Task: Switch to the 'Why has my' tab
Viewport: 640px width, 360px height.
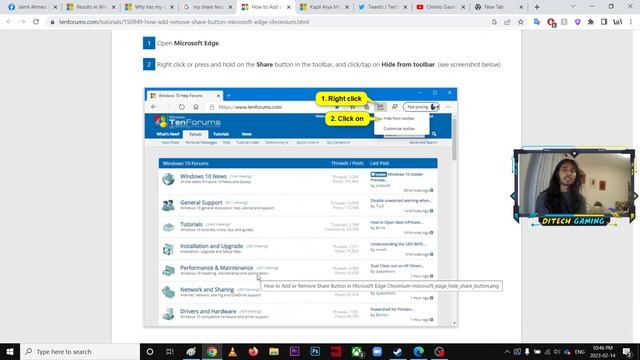Action: pyautogui.click(x=148, y=7)
